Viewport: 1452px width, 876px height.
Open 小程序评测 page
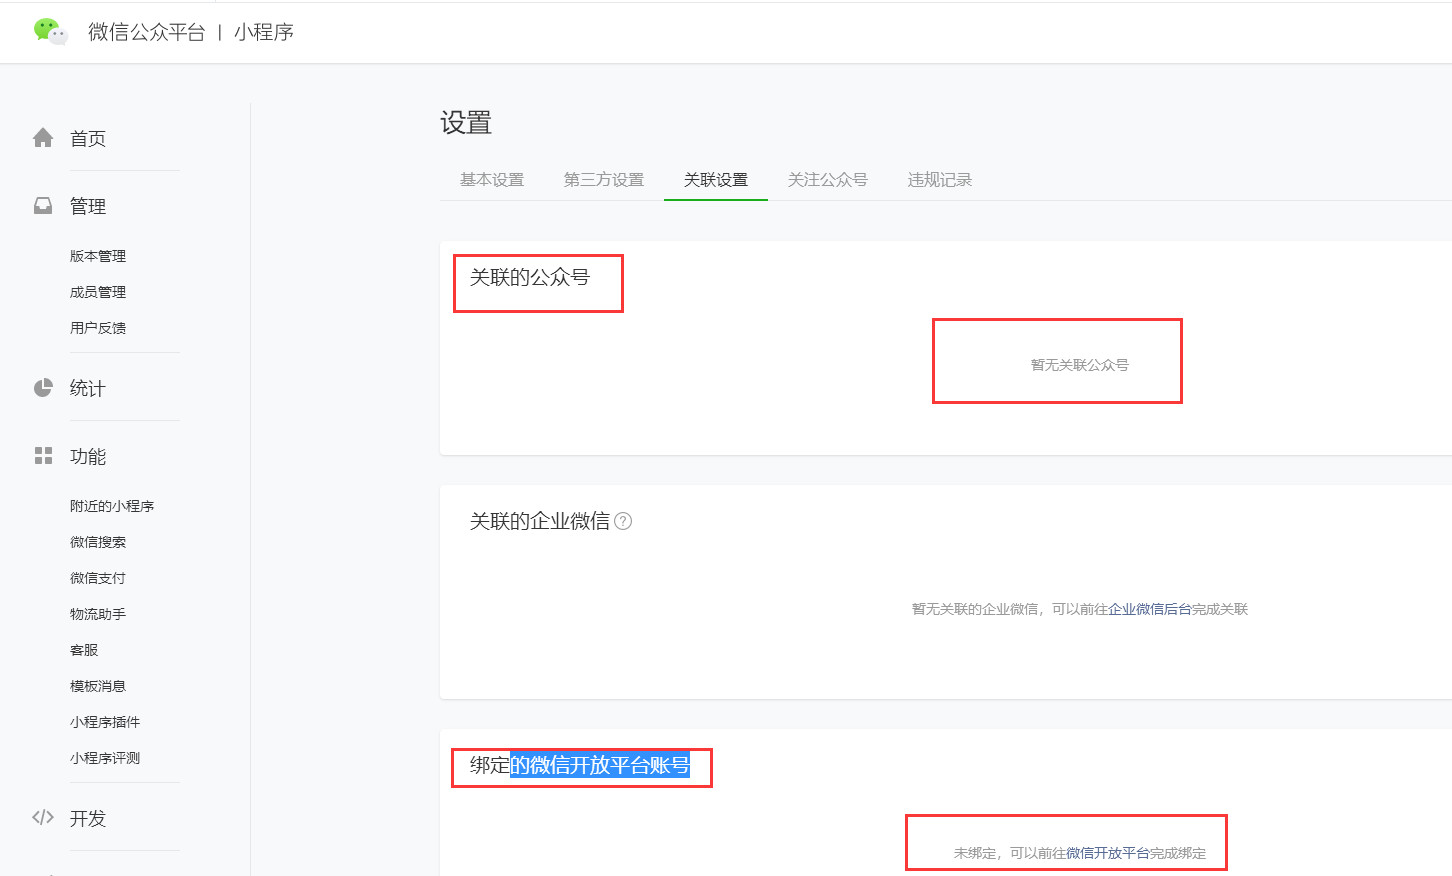105,758
